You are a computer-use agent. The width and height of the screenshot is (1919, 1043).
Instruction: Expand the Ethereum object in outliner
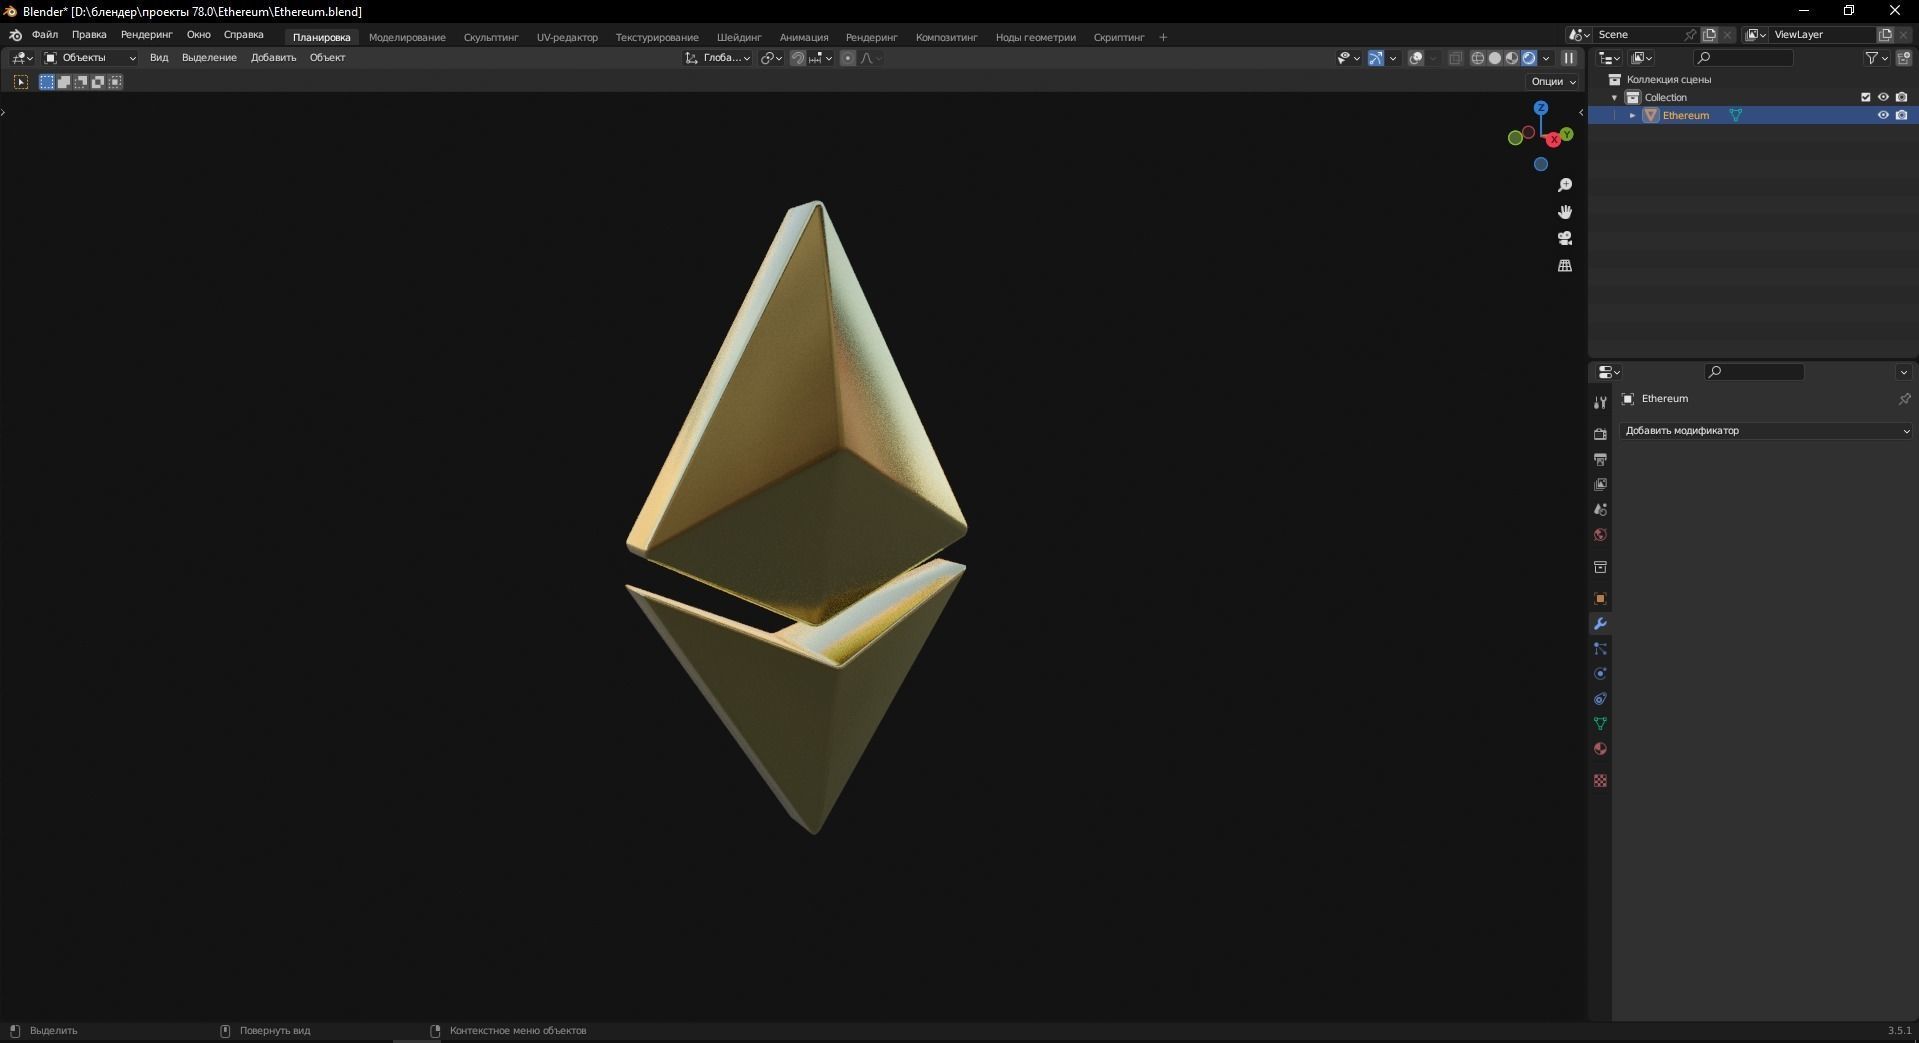click(1632, 116)
